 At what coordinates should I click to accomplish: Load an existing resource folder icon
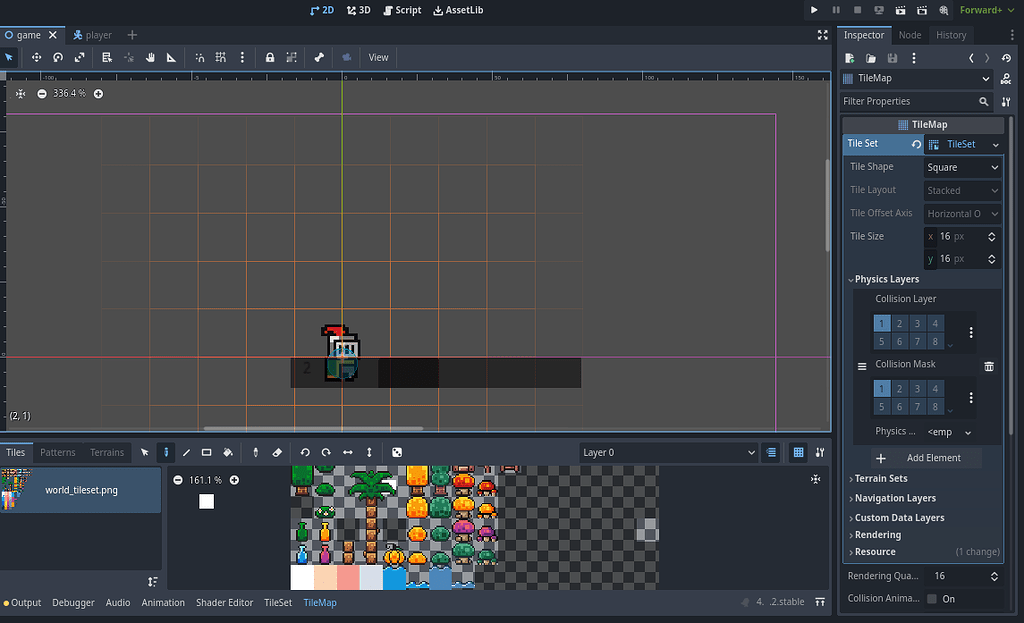click(x=871, y=58)
